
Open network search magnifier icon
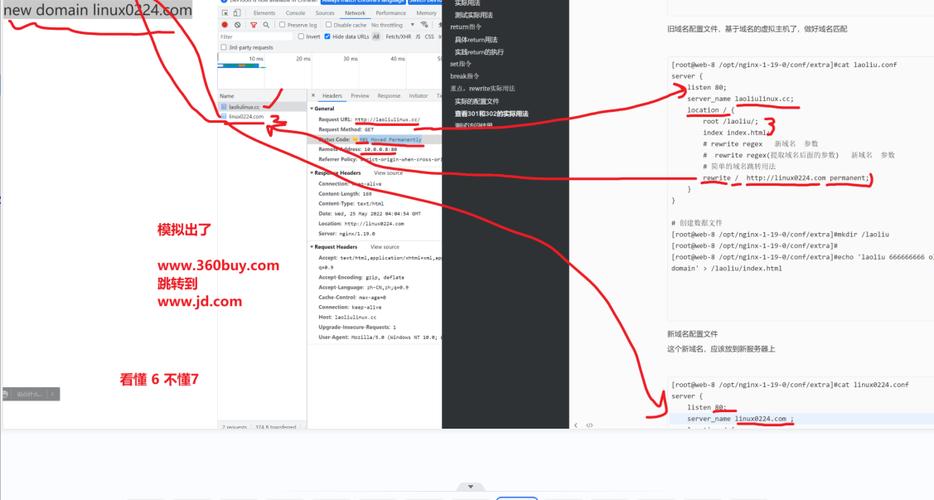[266, 25]
